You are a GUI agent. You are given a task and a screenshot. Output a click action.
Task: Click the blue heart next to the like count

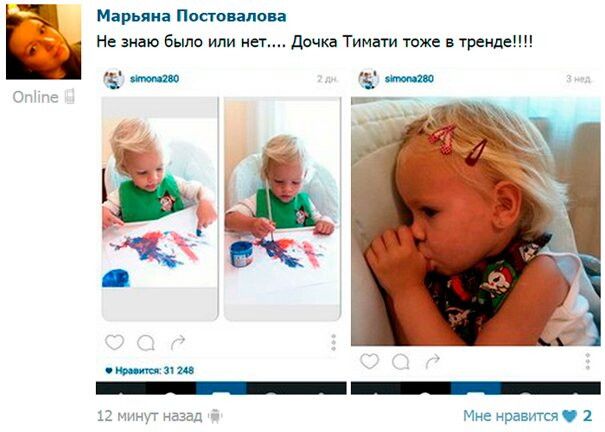570,416
